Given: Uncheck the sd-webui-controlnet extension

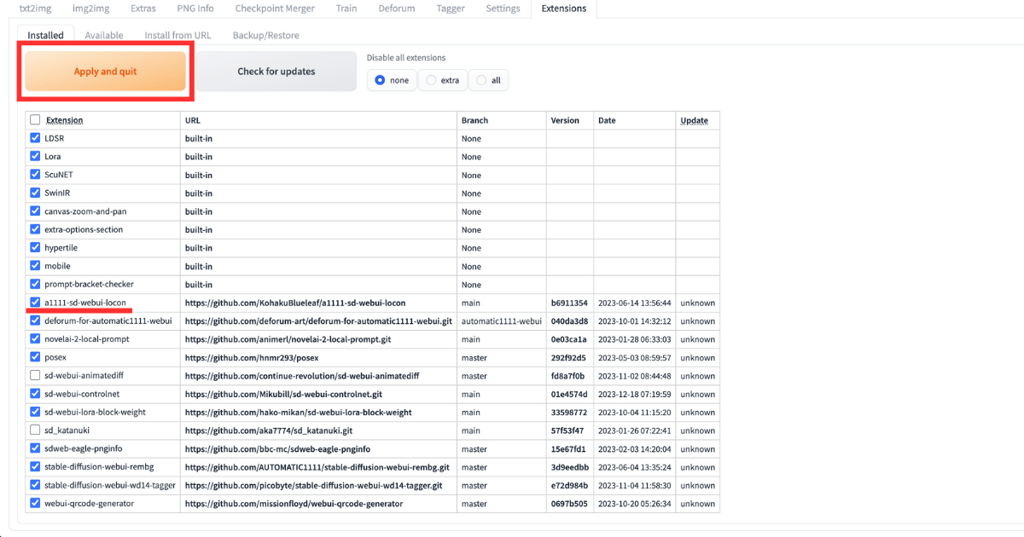Looking at the screenshot, I should (x=36, y=394).
